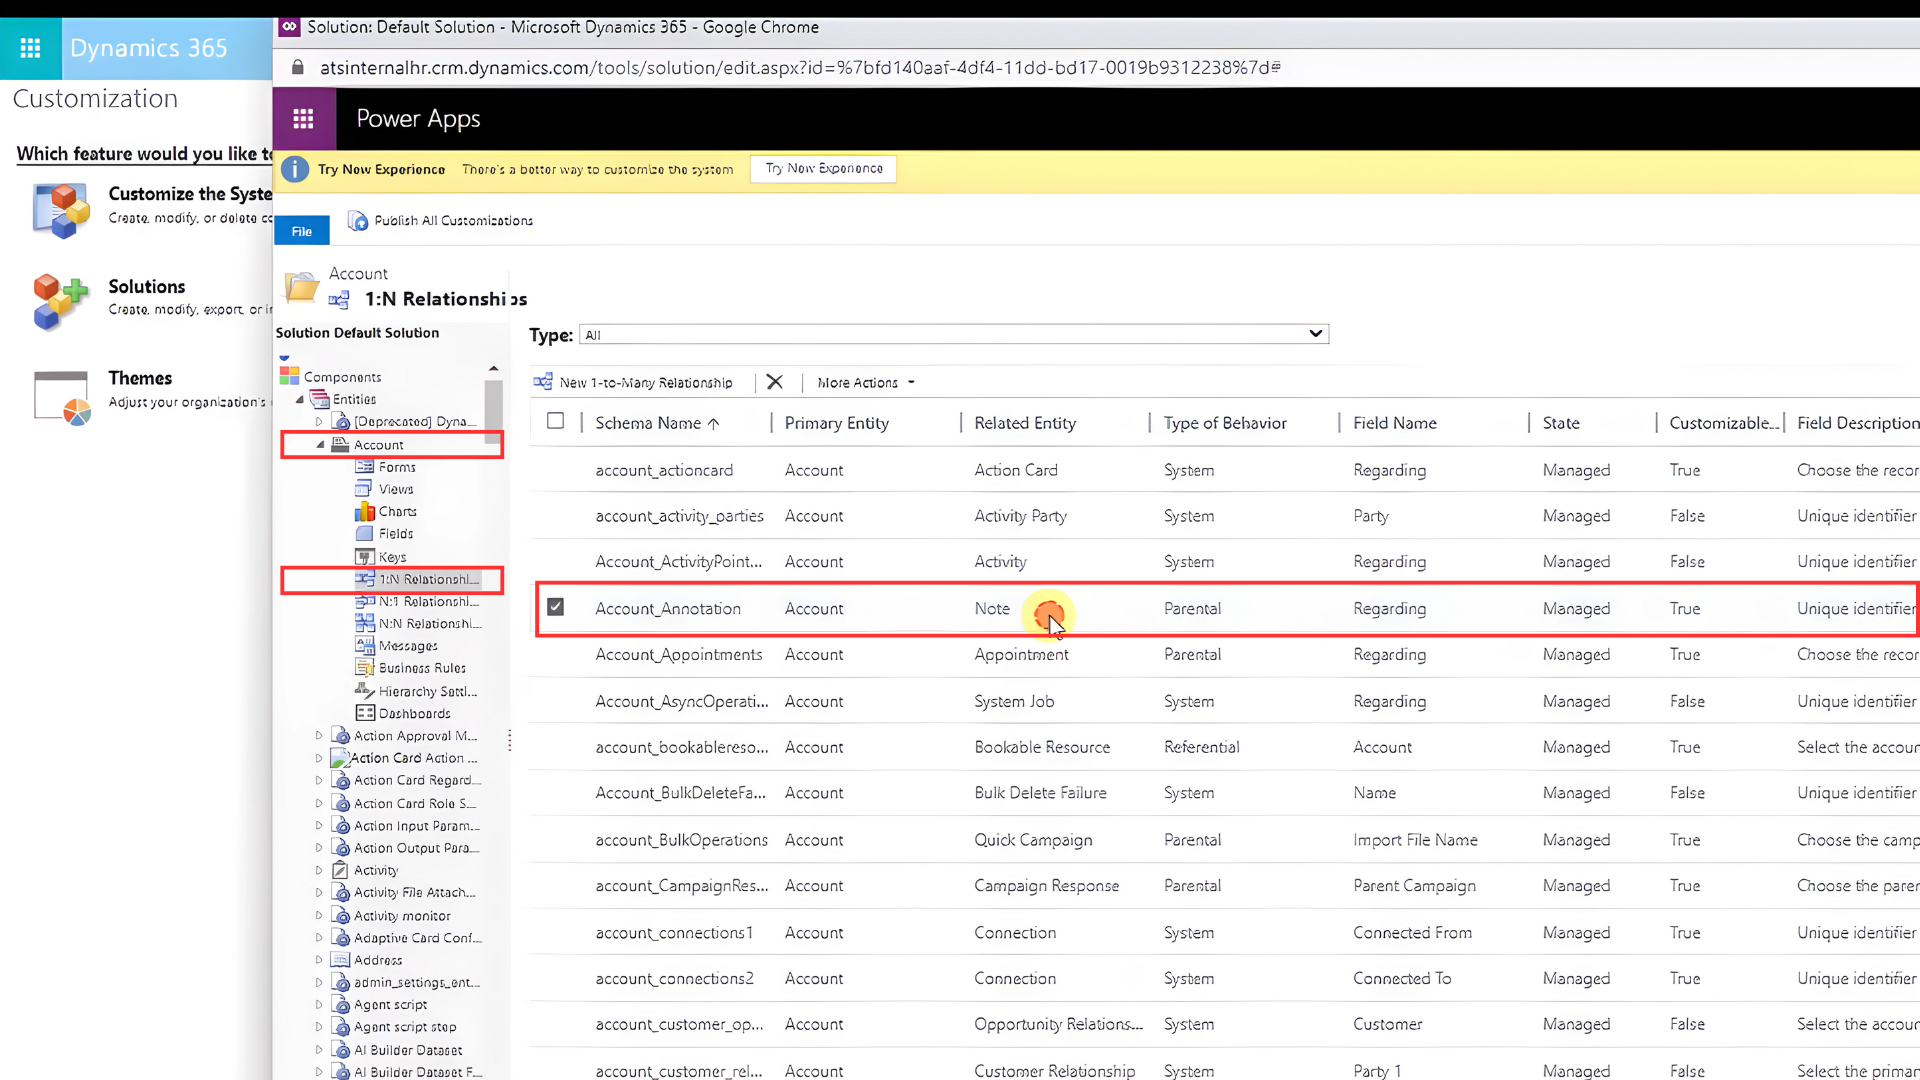This screenshot has width=1920, height=1080.
Task: Select the AI Builder Dataset entity
Action: tap(408, 1050)
